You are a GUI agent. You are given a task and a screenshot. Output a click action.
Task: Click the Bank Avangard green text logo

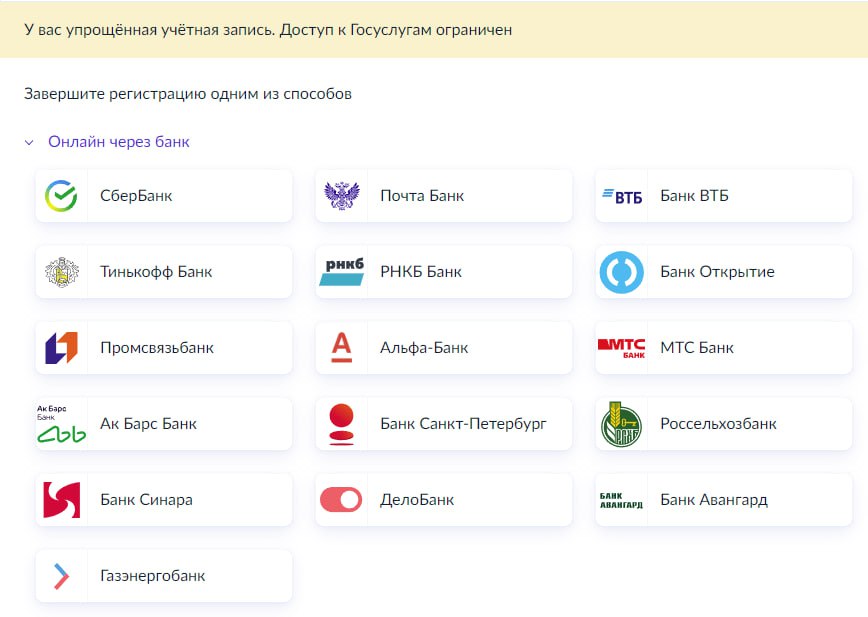622,500
